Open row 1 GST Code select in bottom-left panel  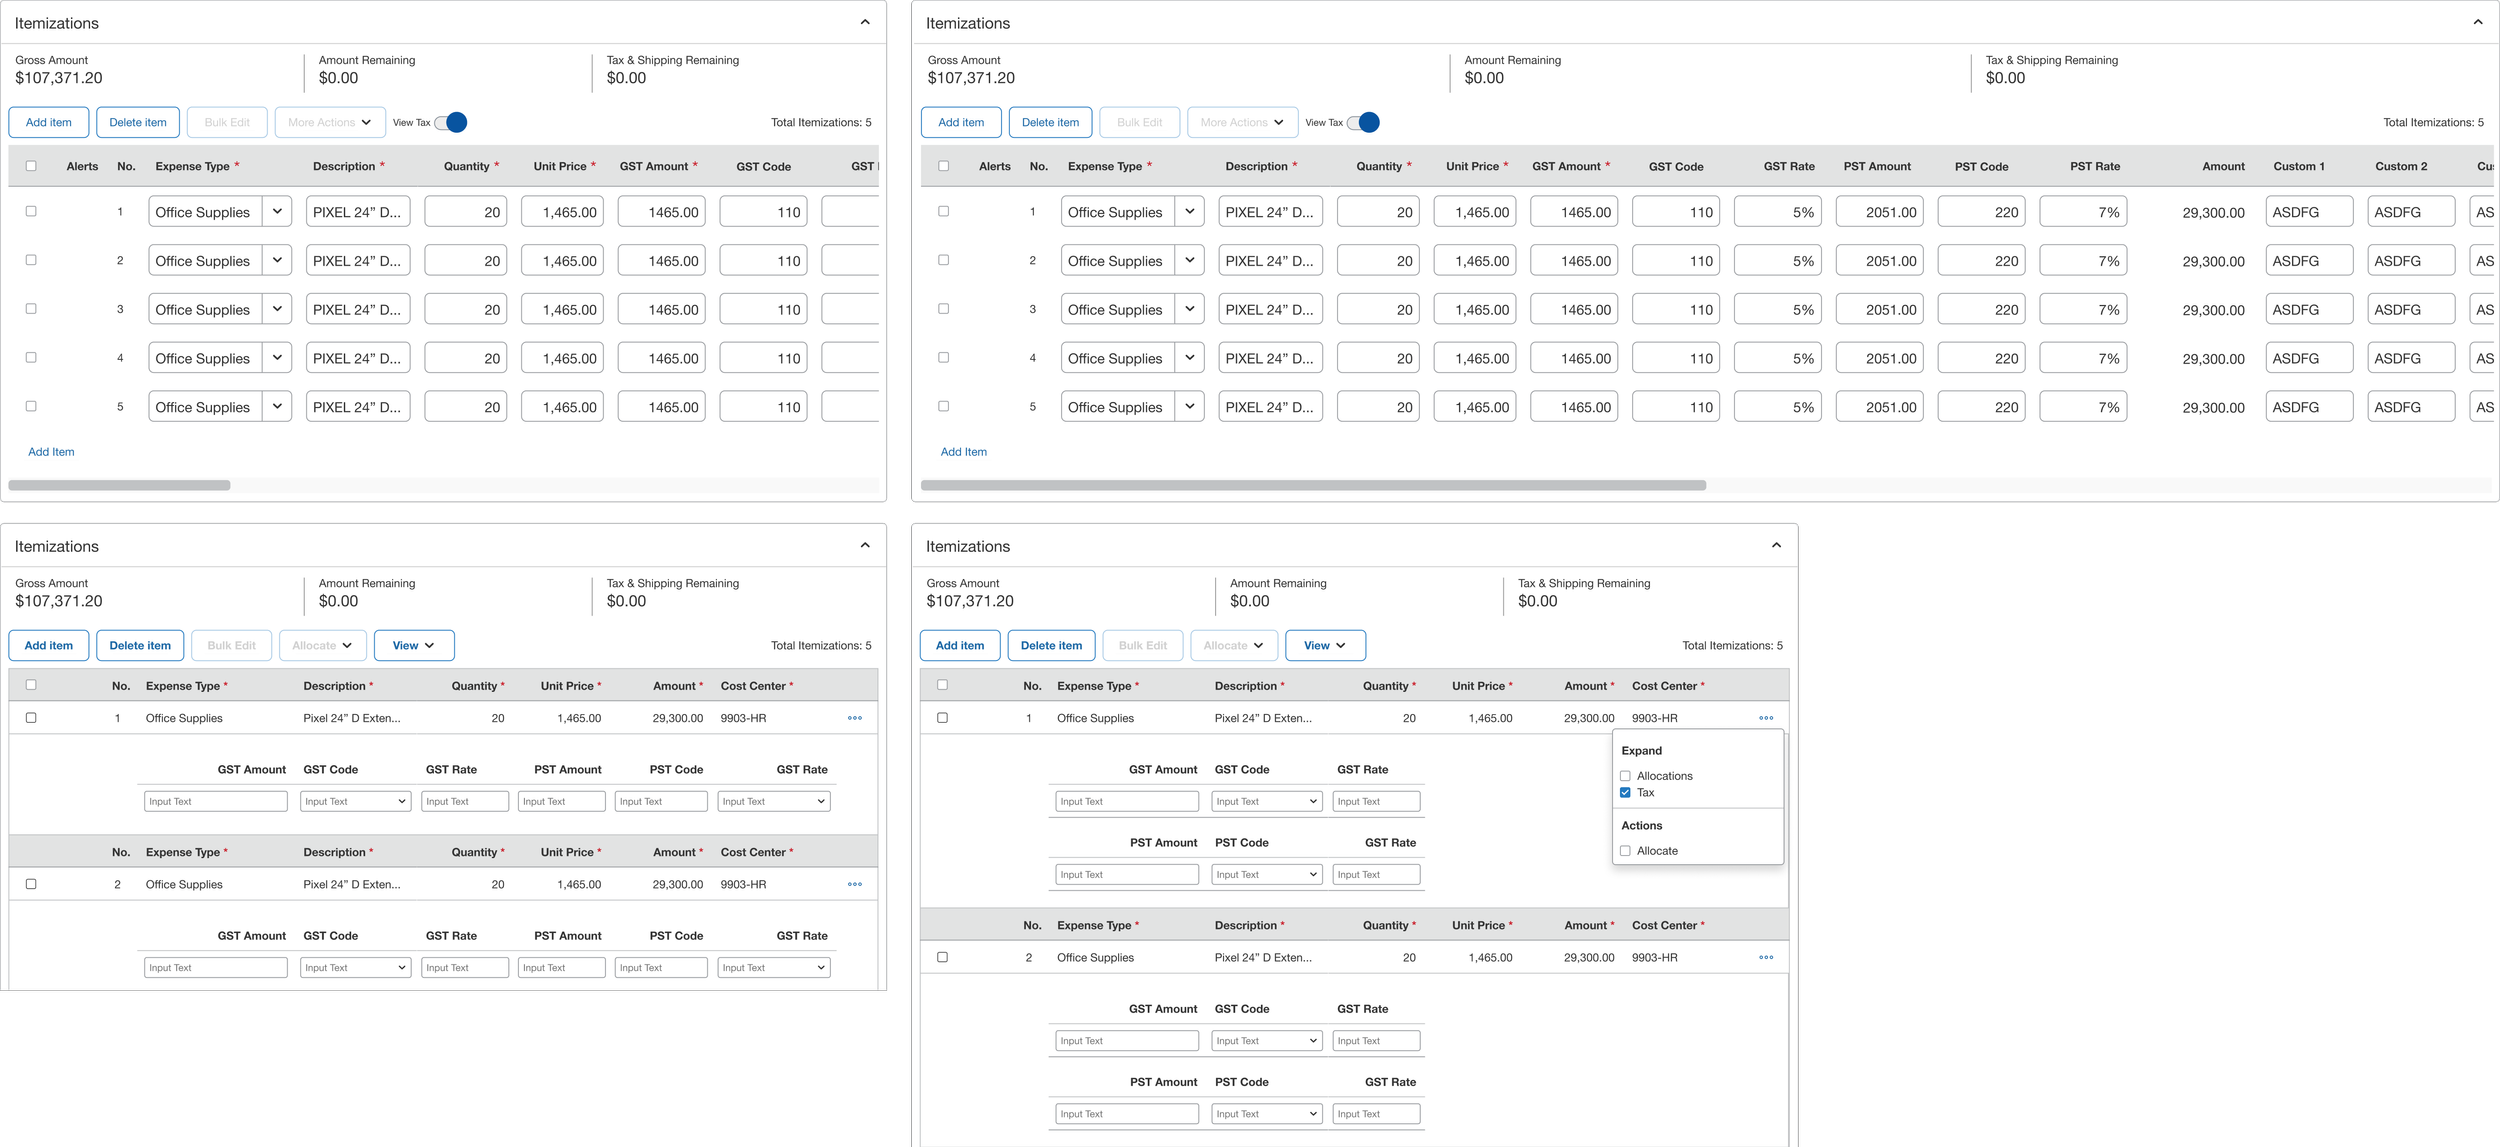click(355, 801)
